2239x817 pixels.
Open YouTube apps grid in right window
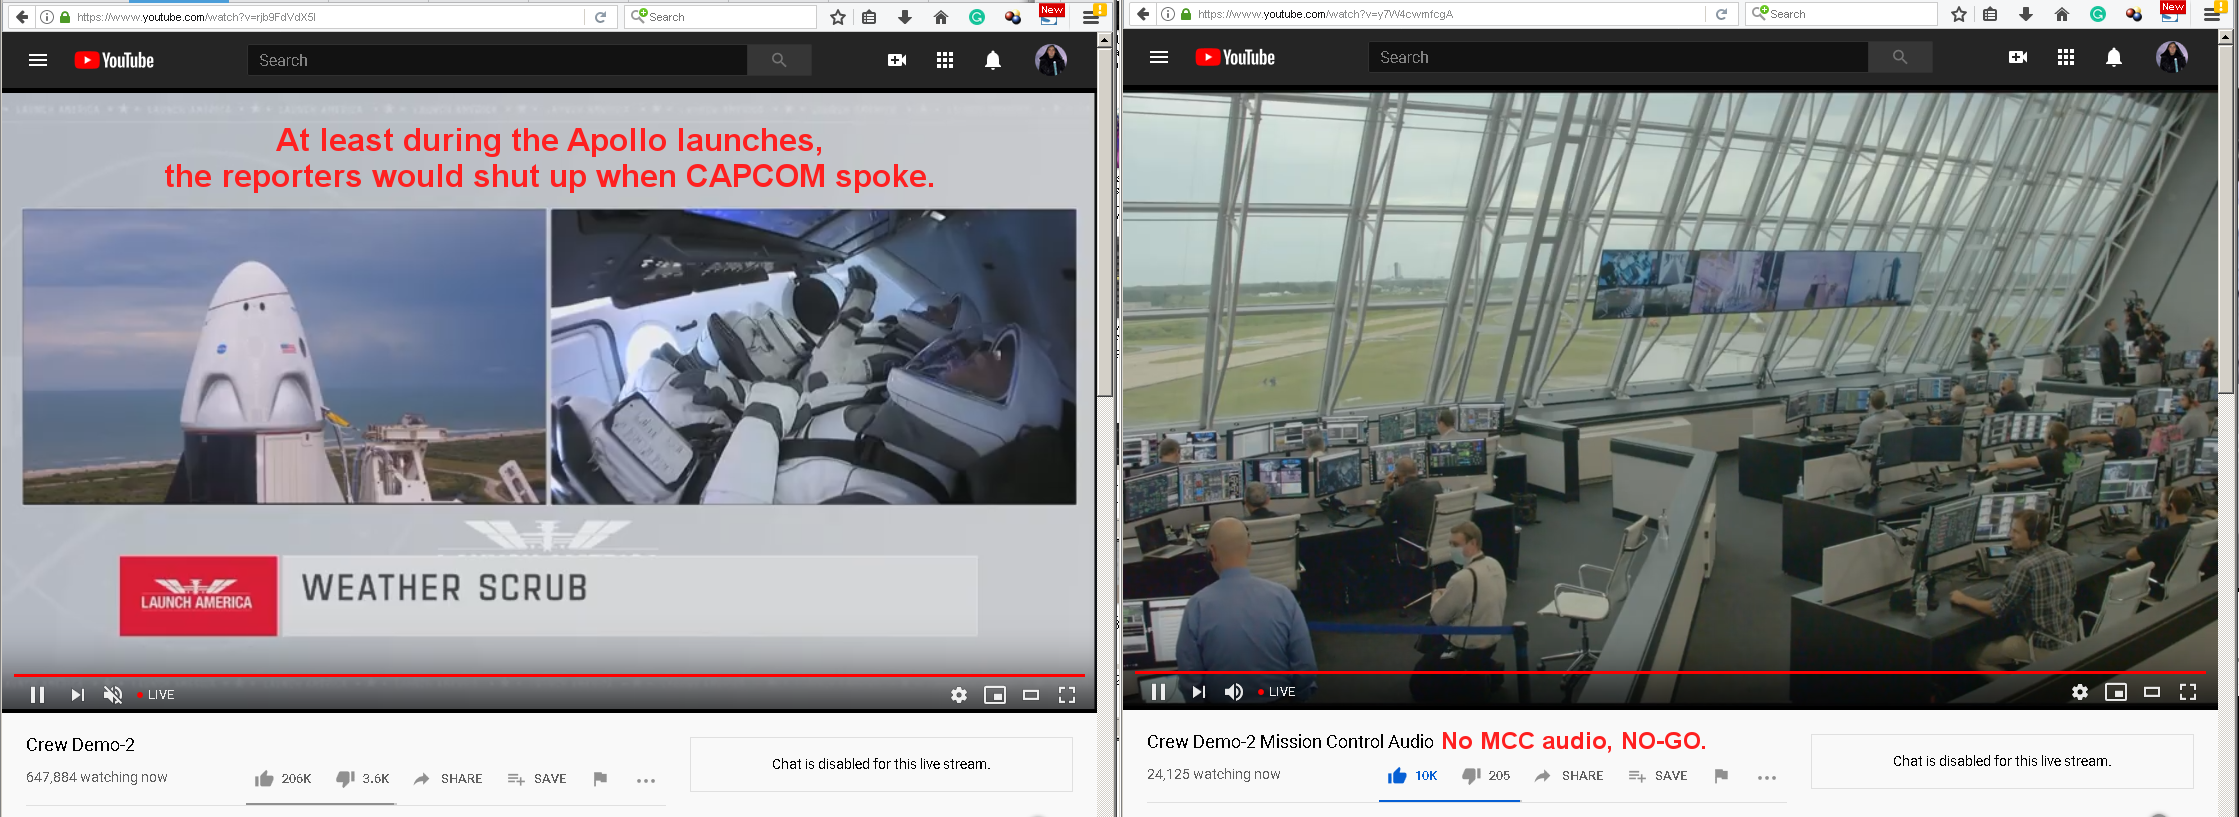click(x=2066, y=57)
